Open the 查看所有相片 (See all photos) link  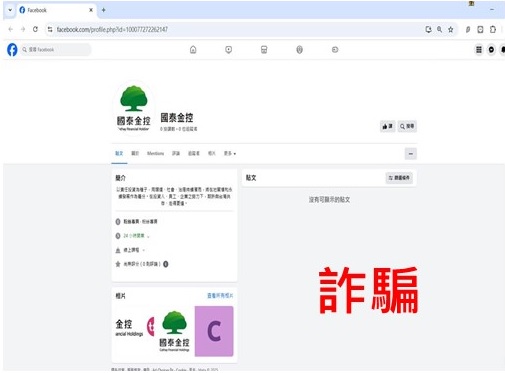[220, 295]
